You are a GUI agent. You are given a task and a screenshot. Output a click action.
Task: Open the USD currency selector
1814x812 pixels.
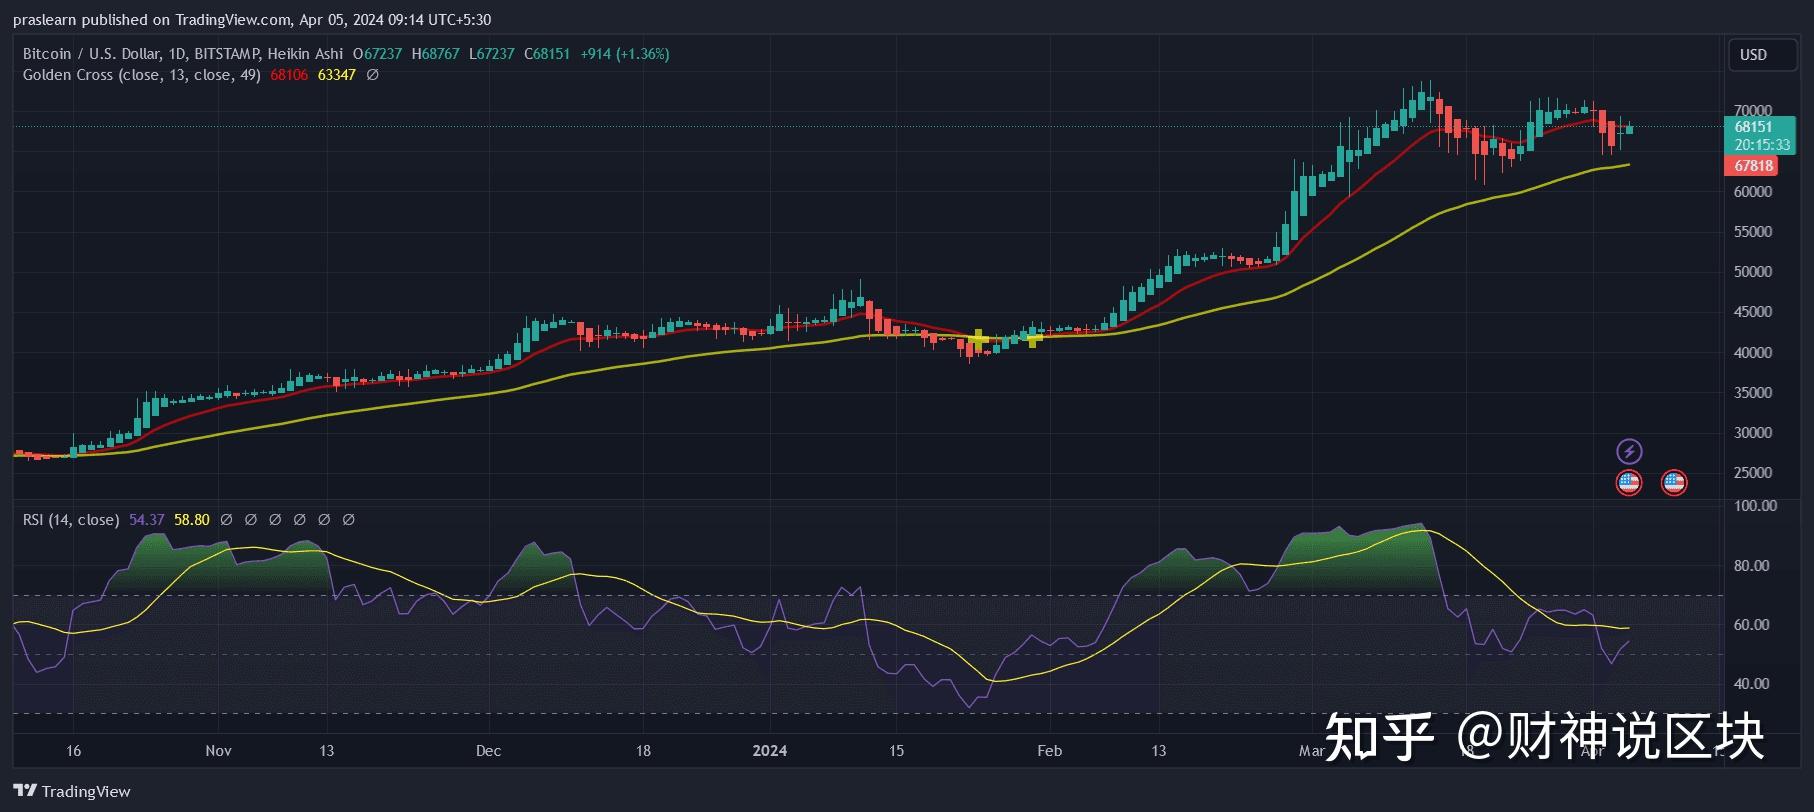[x=1753, y=55]
